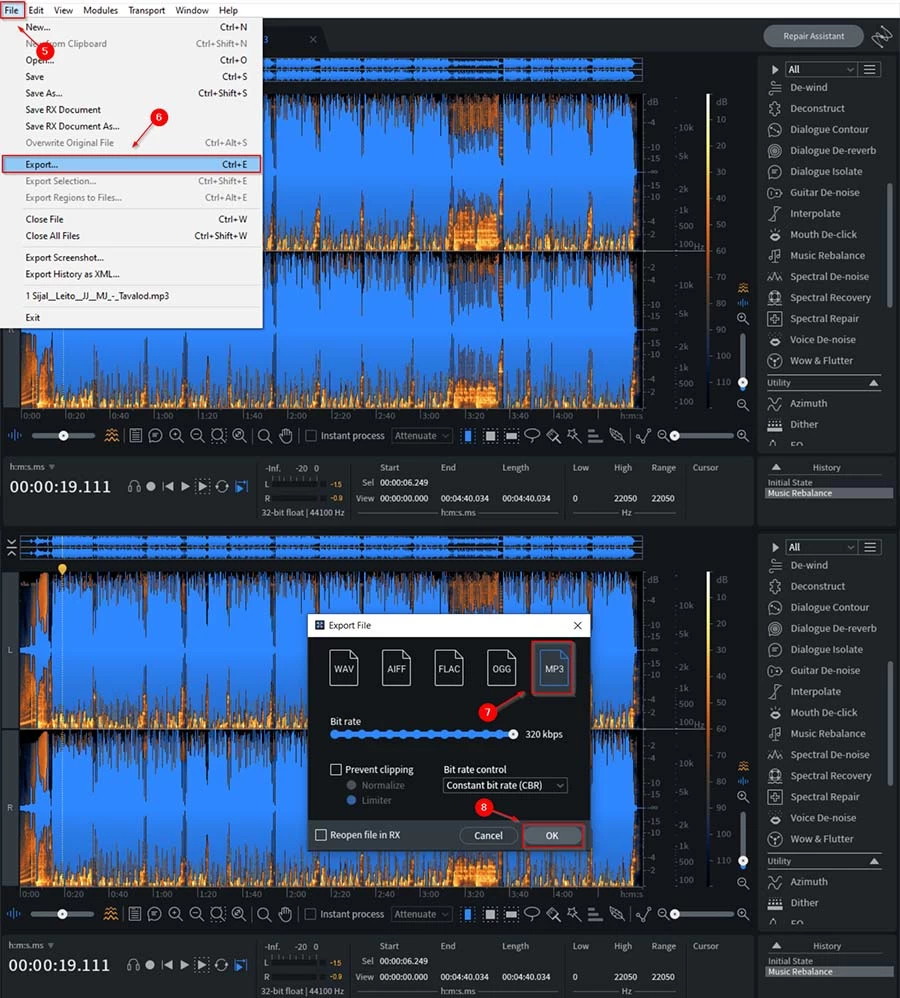Open the Attenuate dropdown below the File menu window
This screenshot has width=900, height=998.
[421, 436]
